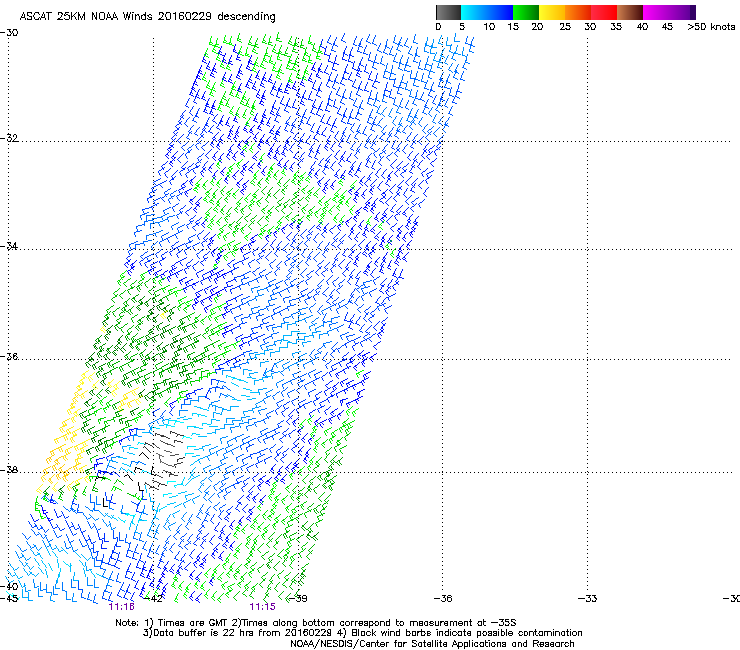Click the plot title "ASCAT 25KM NOAA Winds 20160229 descending"

pos(148,17)
